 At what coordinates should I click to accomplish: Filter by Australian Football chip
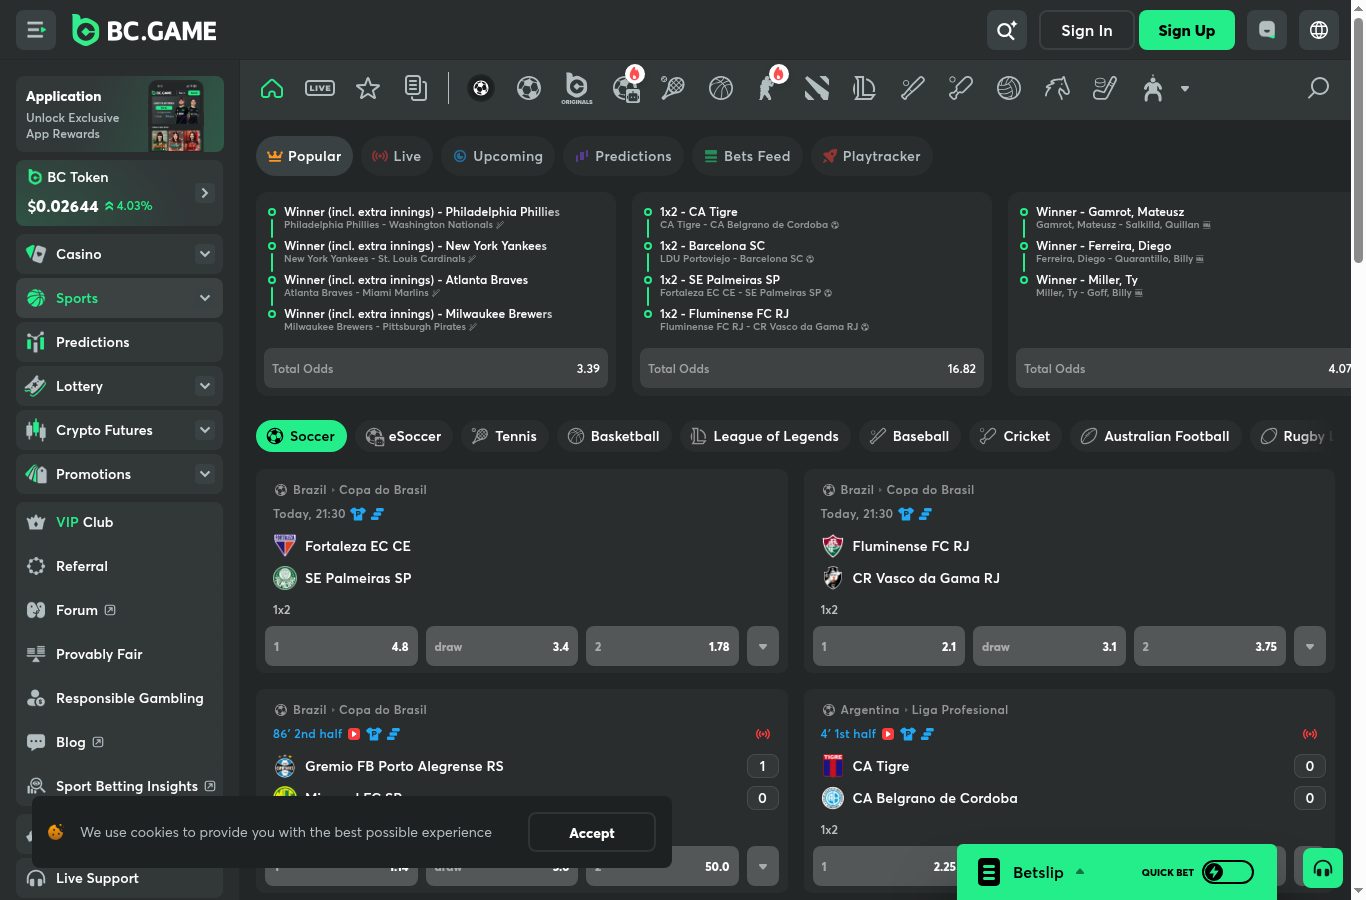coord(1157,436)
